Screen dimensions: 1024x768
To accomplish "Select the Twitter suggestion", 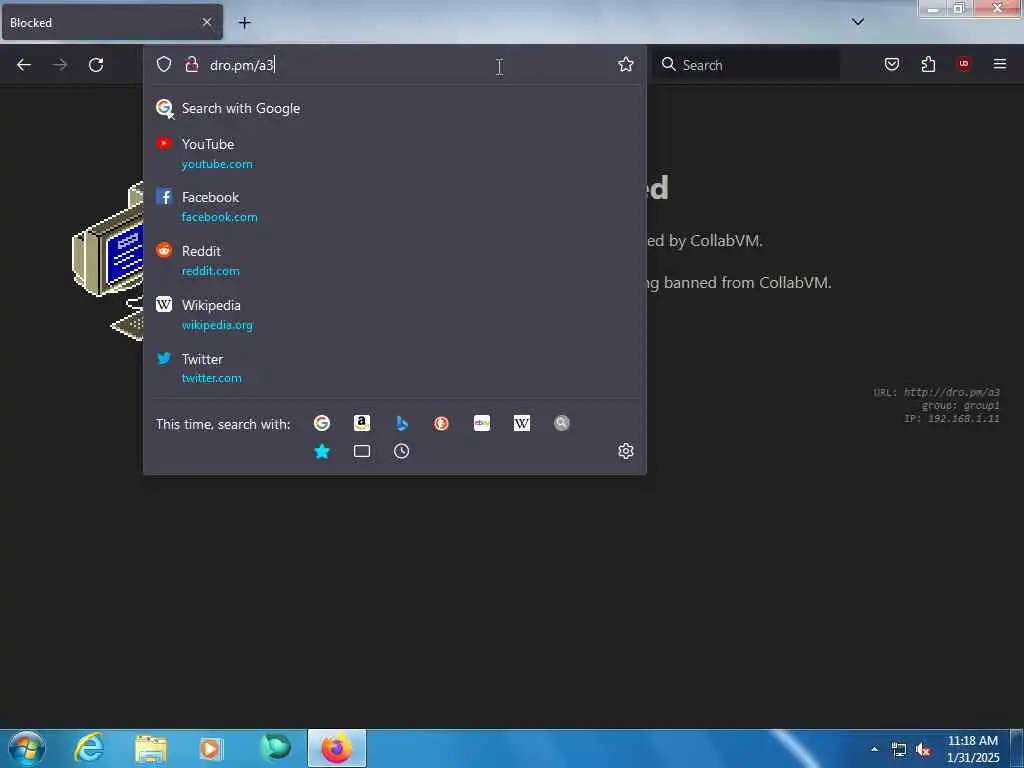I will coord(394,368).
